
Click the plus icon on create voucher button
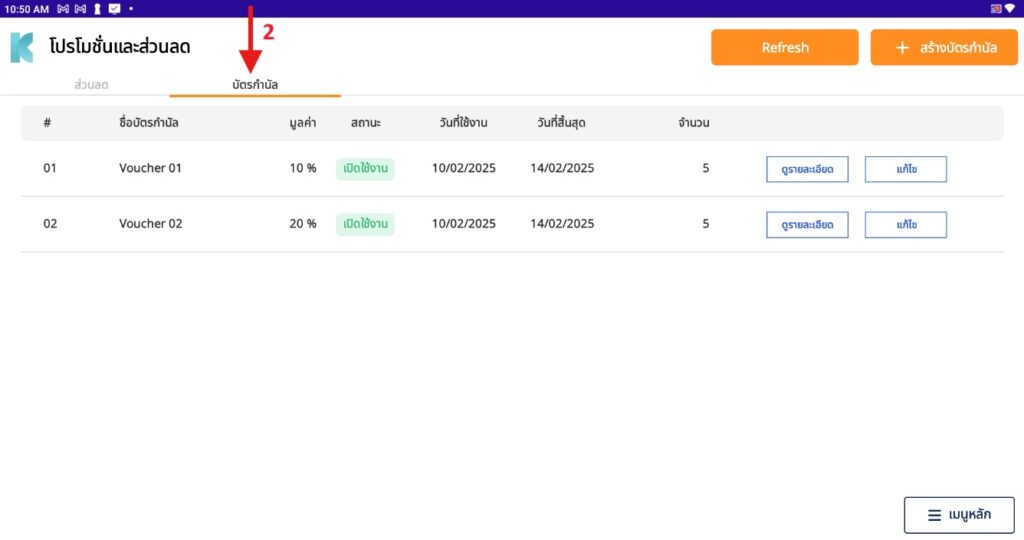[x=902, y=47]
